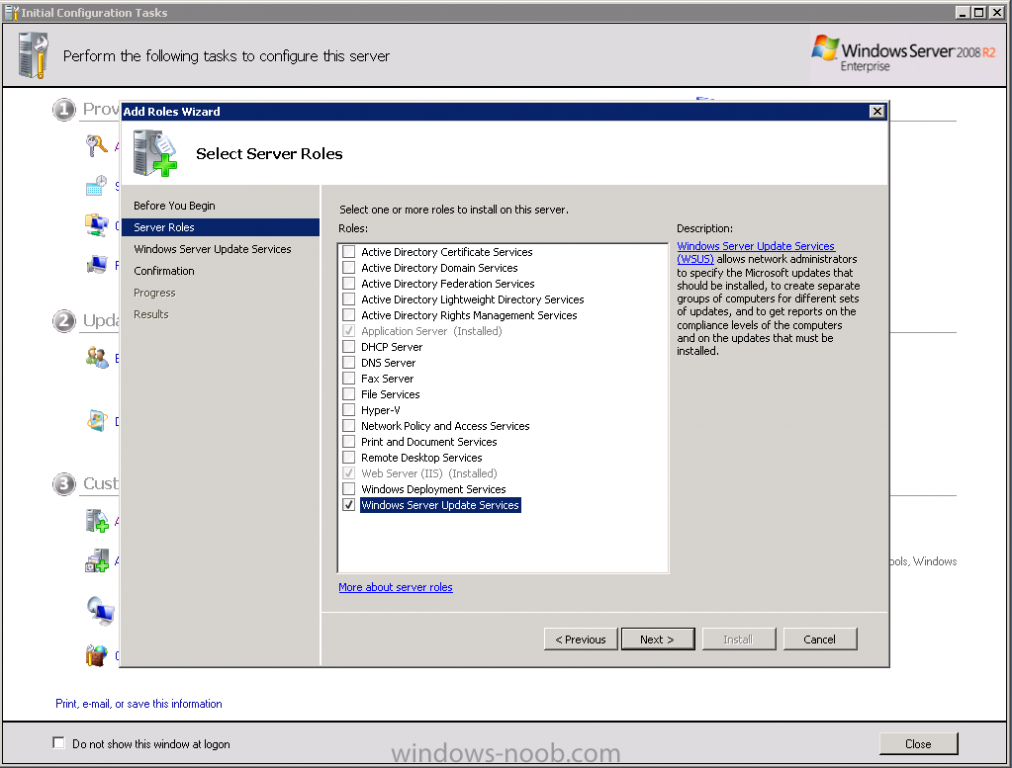Click the configure networking icon
The image size is (1012, 768).
click(97, 225)
